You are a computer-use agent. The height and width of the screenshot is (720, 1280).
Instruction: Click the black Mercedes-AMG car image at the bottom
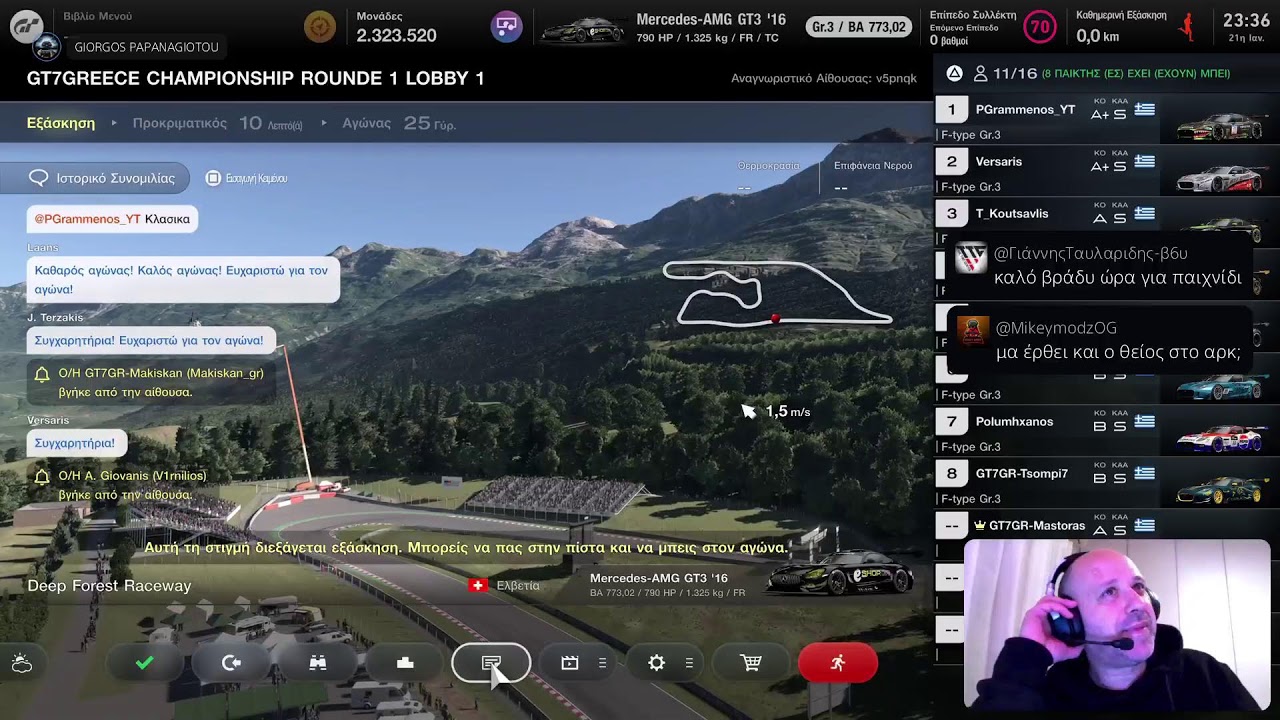[840, 573]
